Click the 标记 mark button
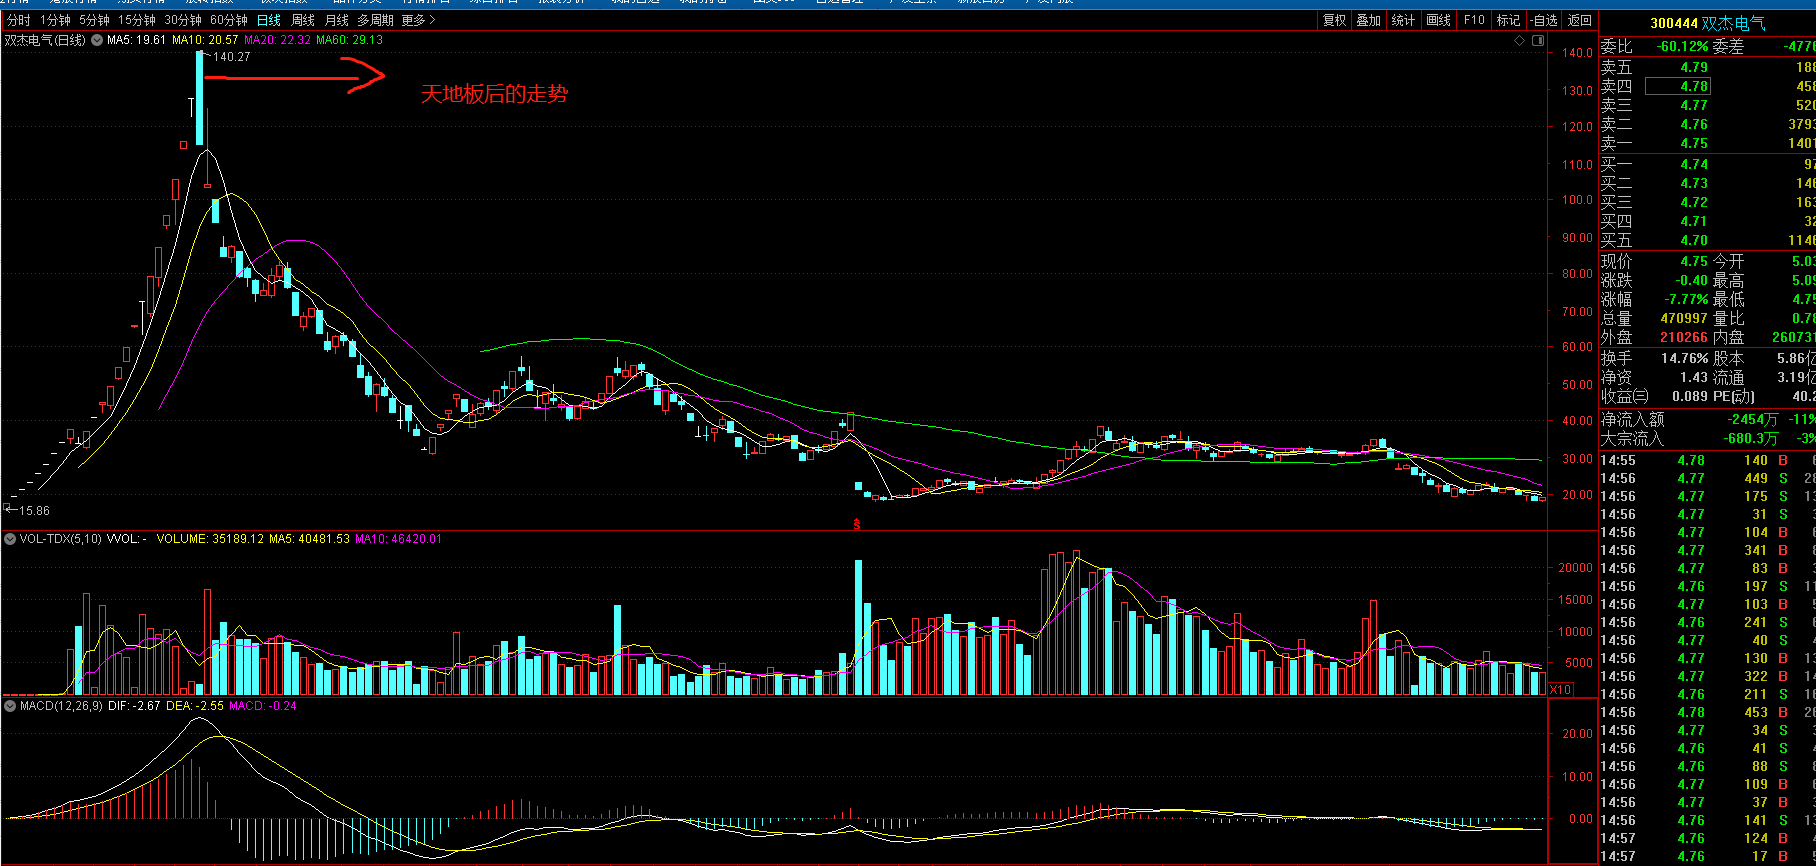The height and width of the screenshot is (866, 1816). tap(1508, 20)
